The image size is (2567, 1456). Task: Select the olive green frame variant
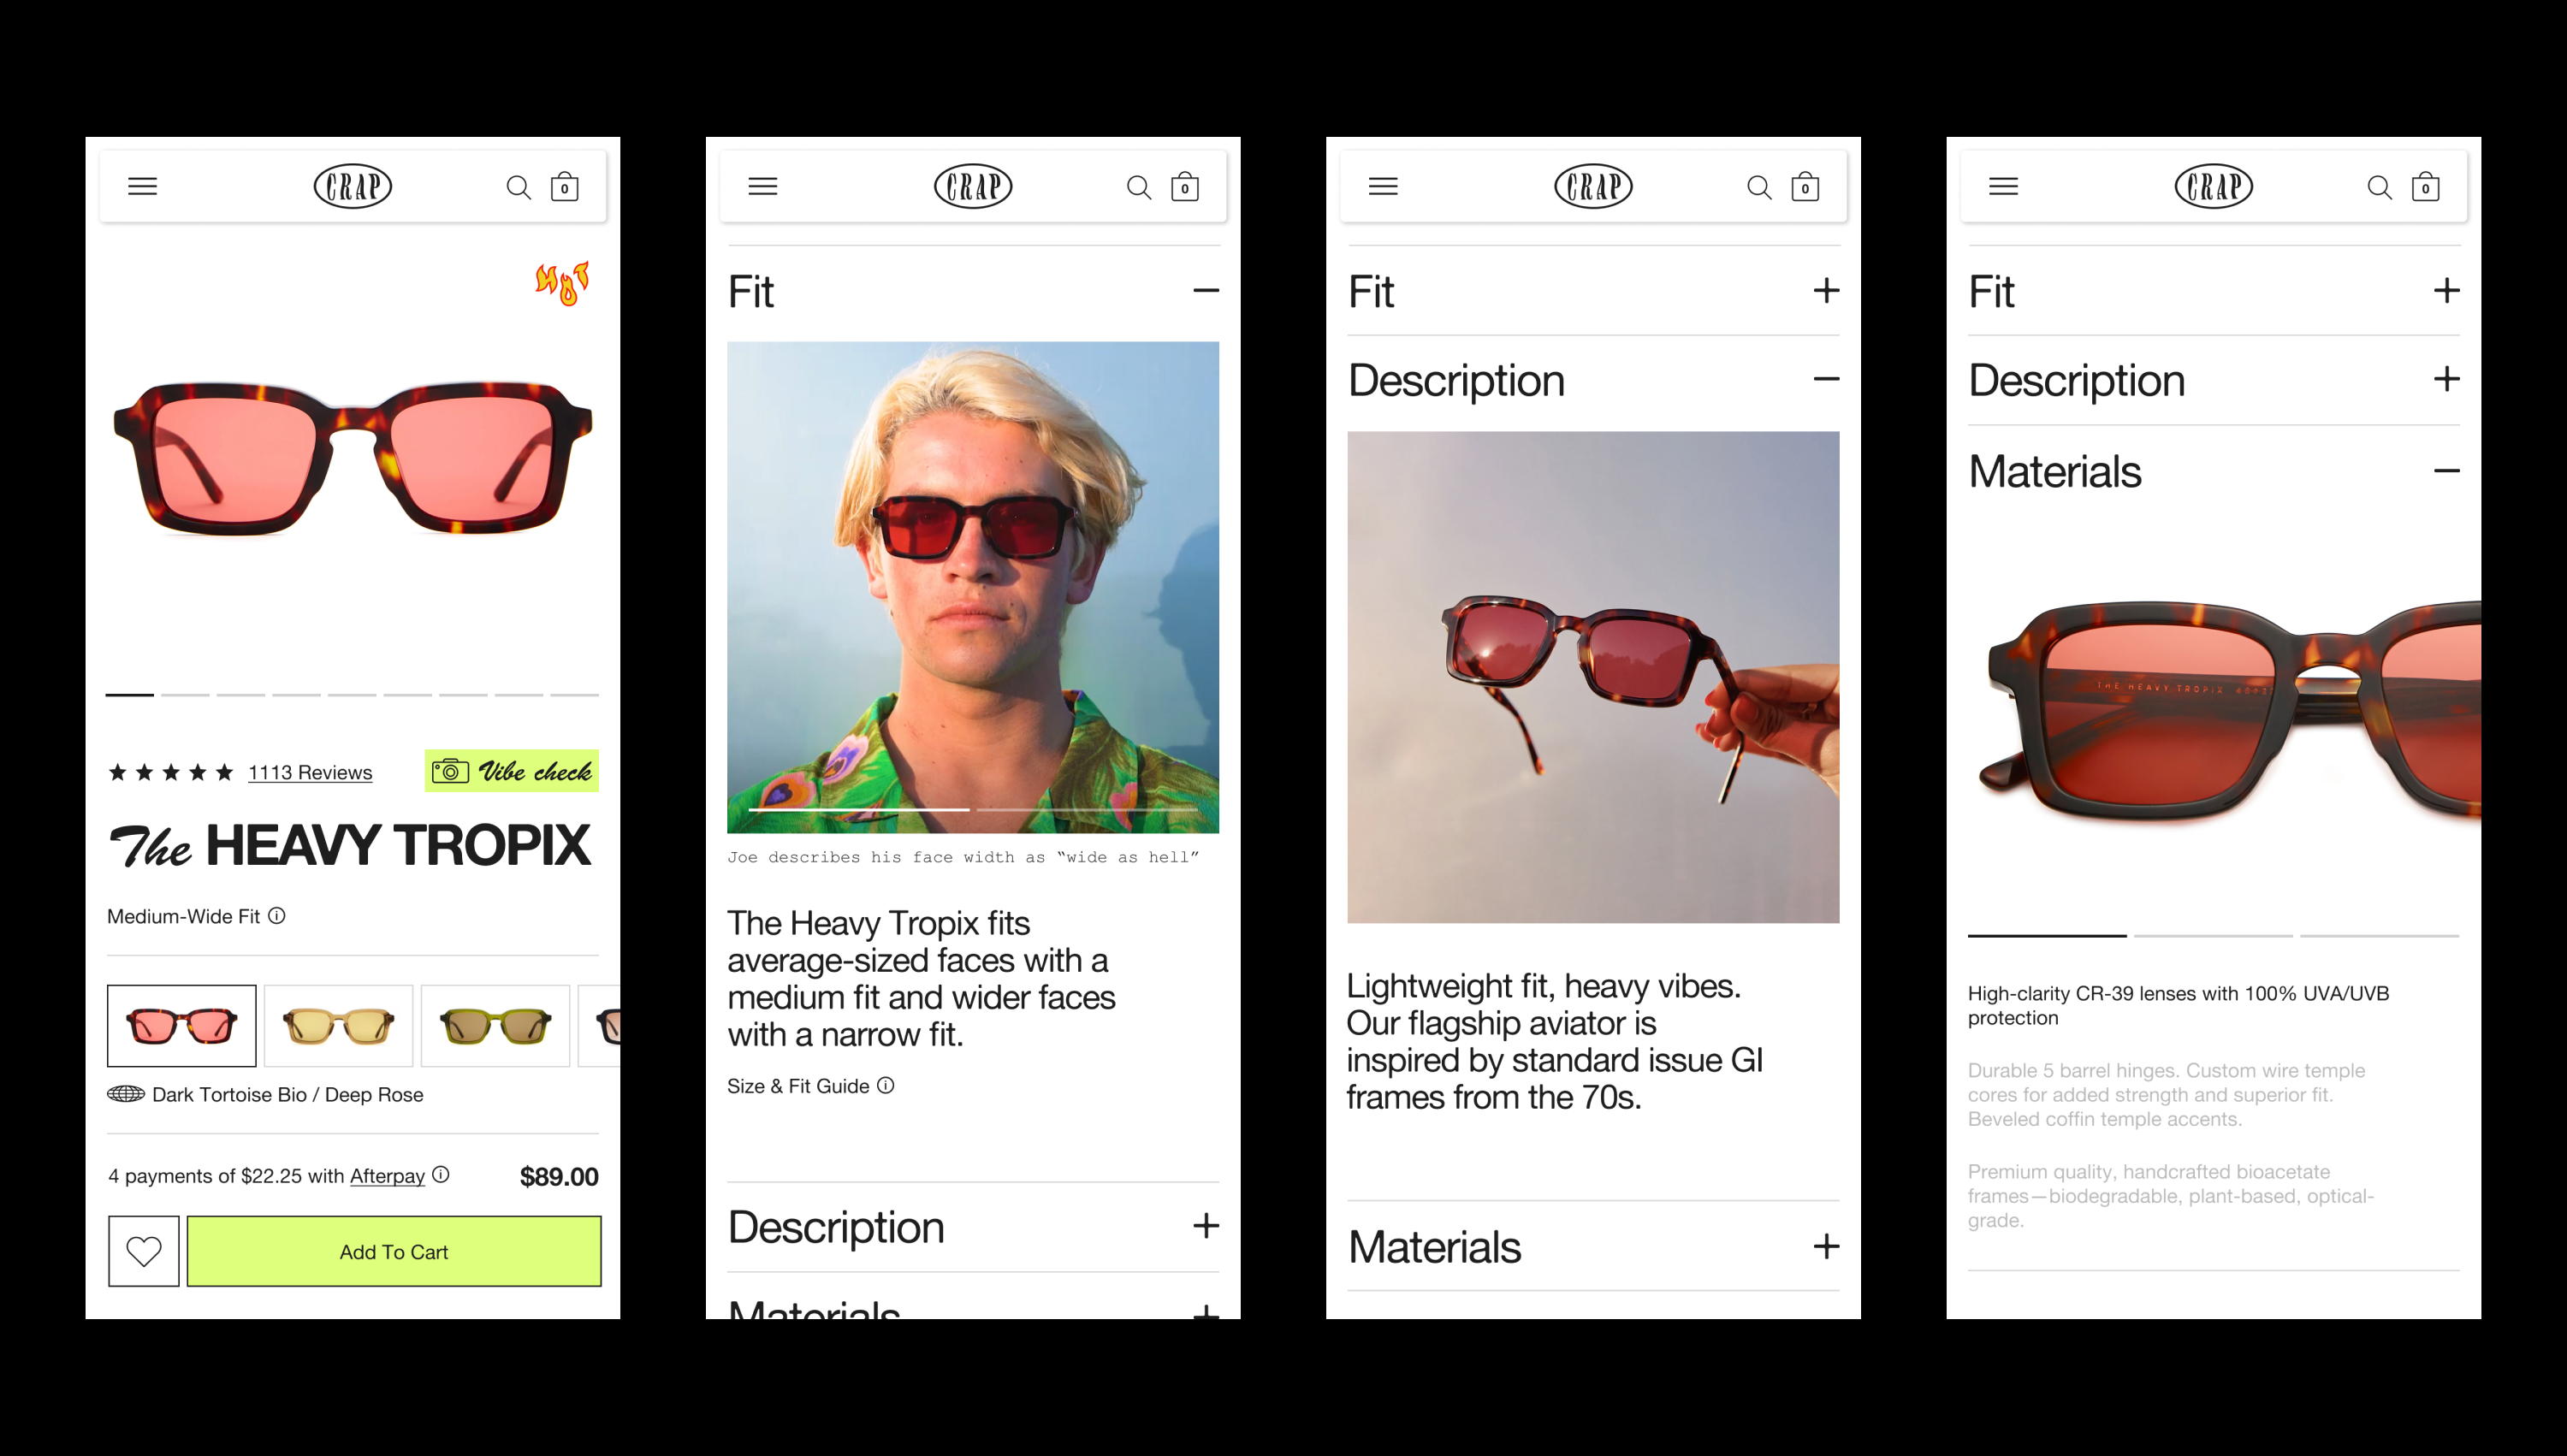pyautogui.click(x=496, y=1026)
